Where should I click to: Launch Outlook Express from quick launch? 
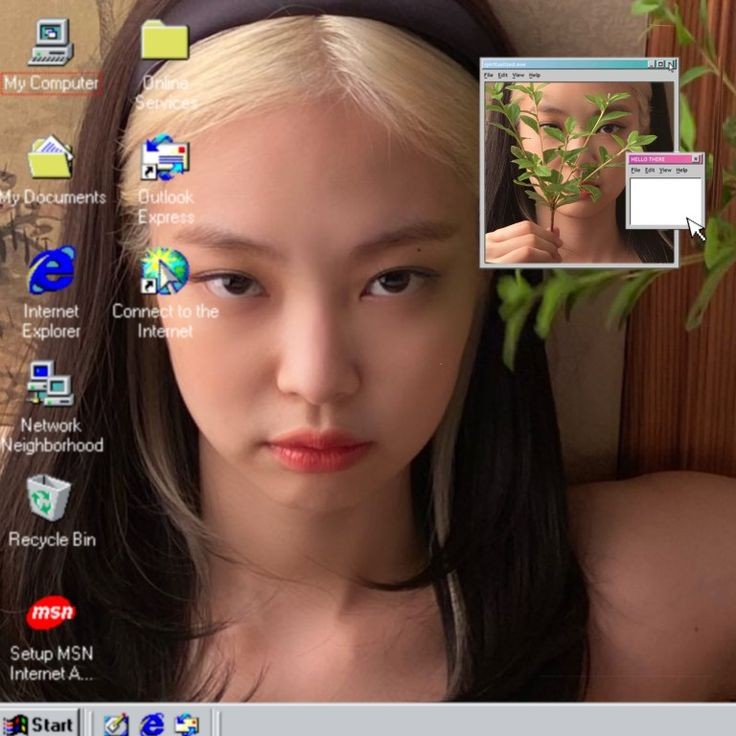tap(187, 725)
